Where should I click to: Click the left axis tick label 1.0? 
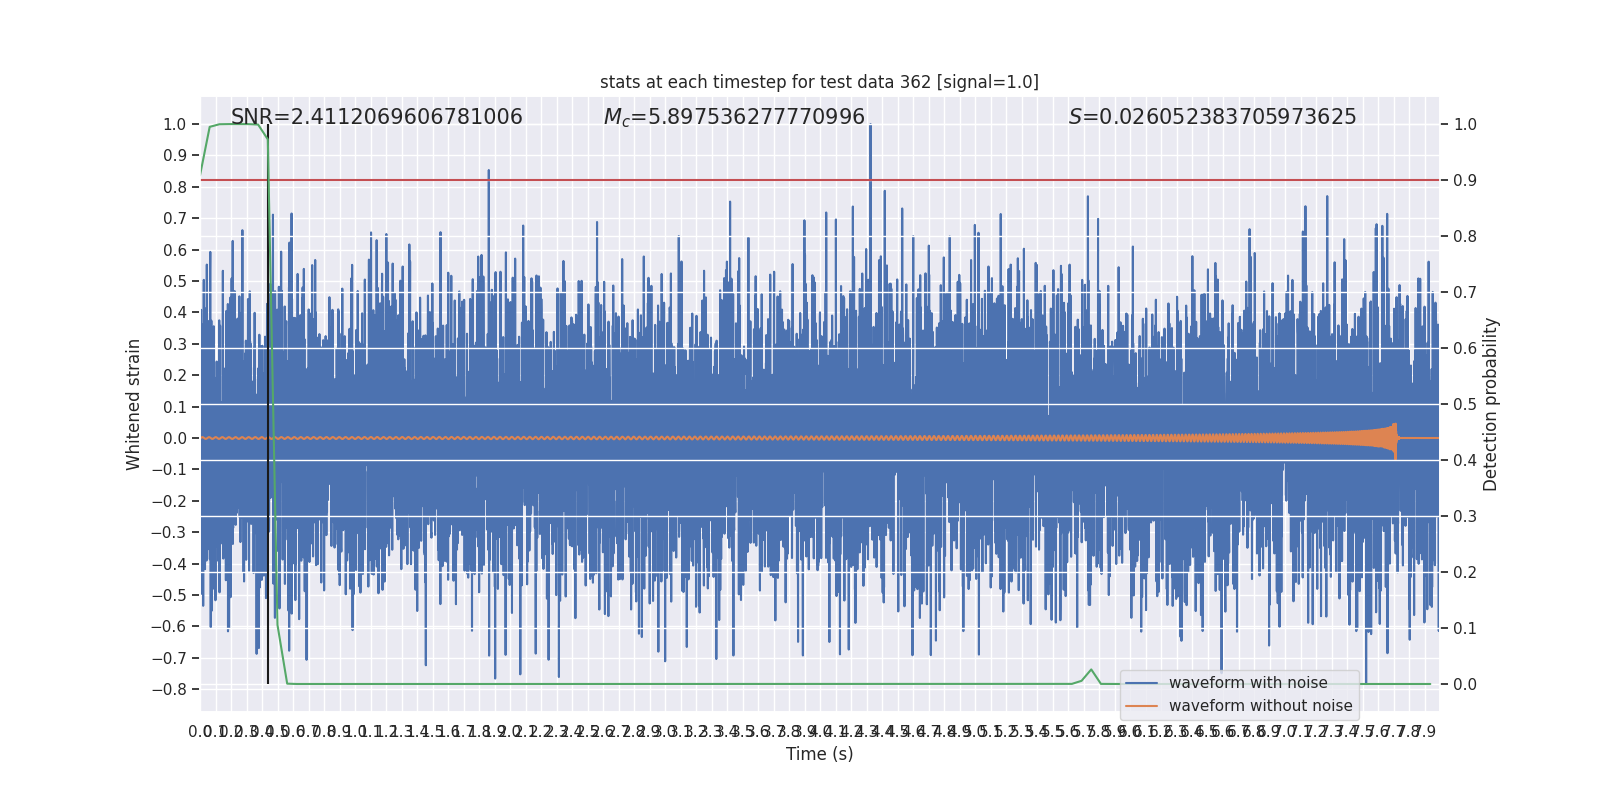175,124
